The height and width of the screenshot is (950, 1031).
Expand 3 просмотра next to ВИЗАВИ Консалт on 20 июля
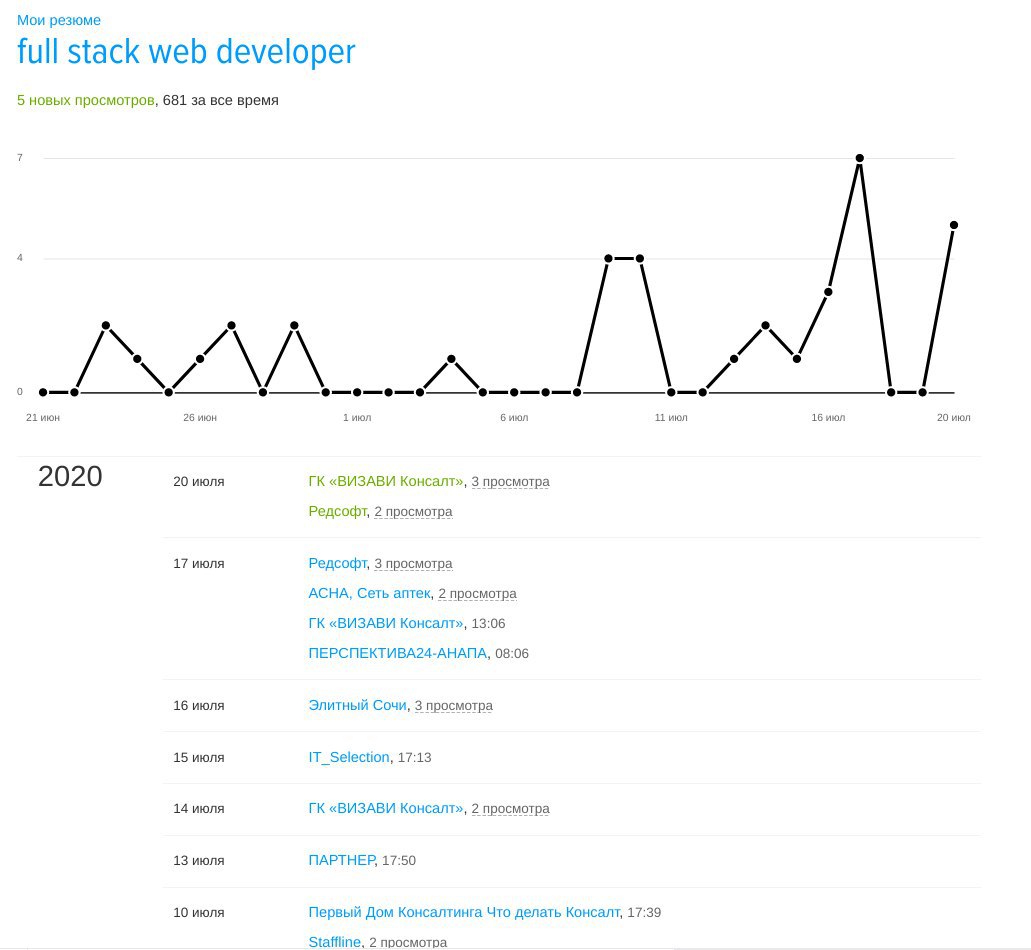[x=510, y=482]
